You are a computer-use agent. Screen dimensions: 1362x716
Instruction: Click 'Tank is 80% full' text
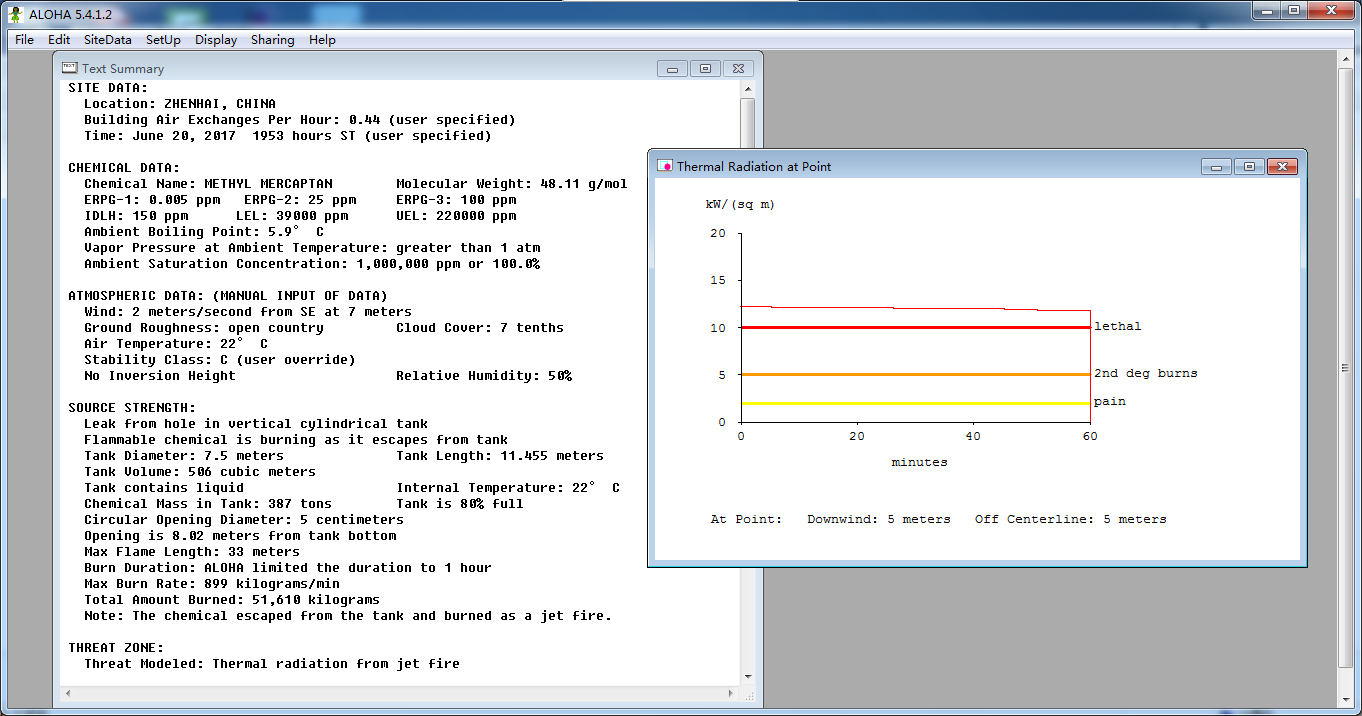(x=460, y=504)
